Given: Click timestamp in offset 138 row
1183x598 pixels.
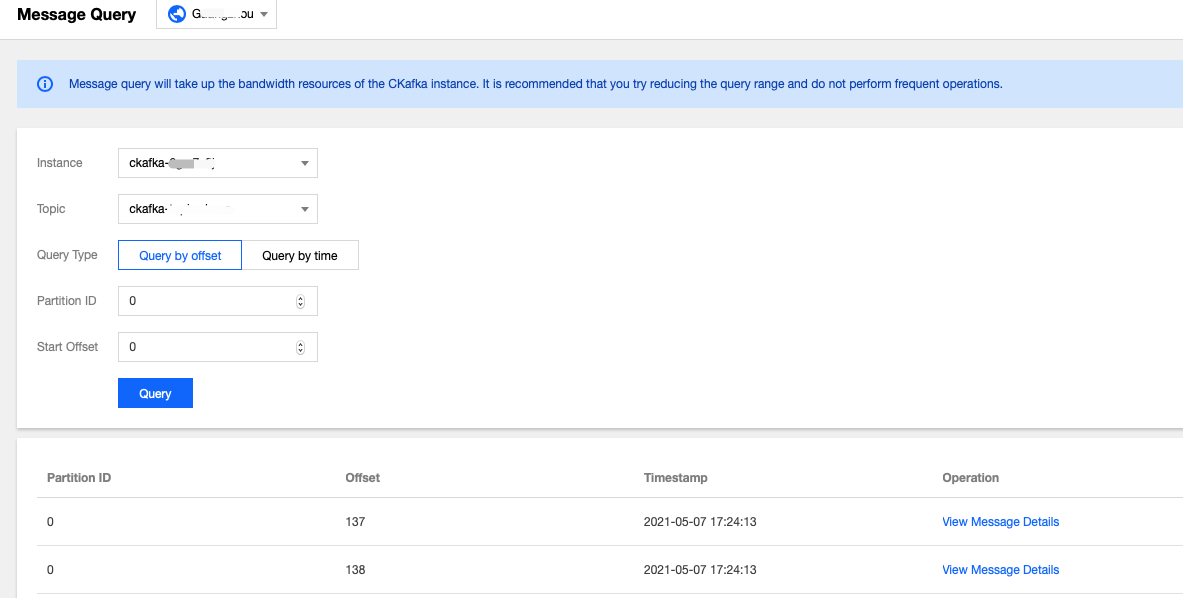Looking at the screenshot, I should pyautogui.click(x=700, y=569).
